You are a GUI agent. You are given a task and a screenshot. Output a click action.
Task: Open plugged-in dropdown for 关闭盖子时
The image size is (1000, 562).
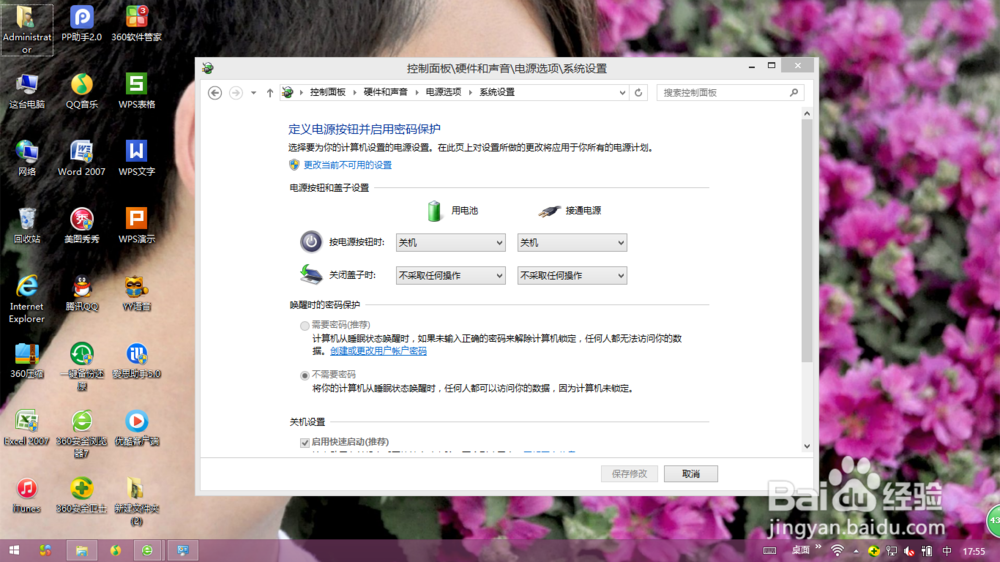(572, 276)
